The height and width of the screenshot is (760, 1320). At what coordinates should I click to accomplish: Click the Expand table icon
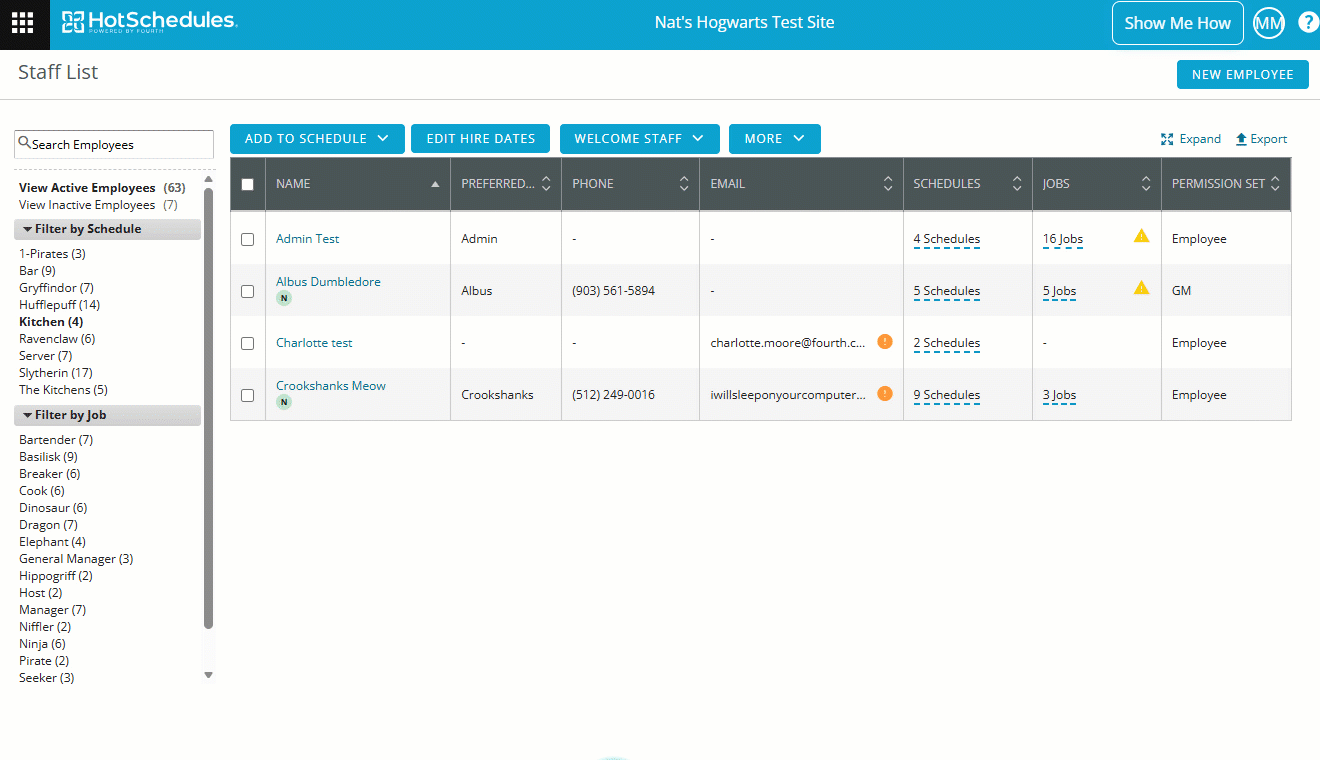(1167, 139)
